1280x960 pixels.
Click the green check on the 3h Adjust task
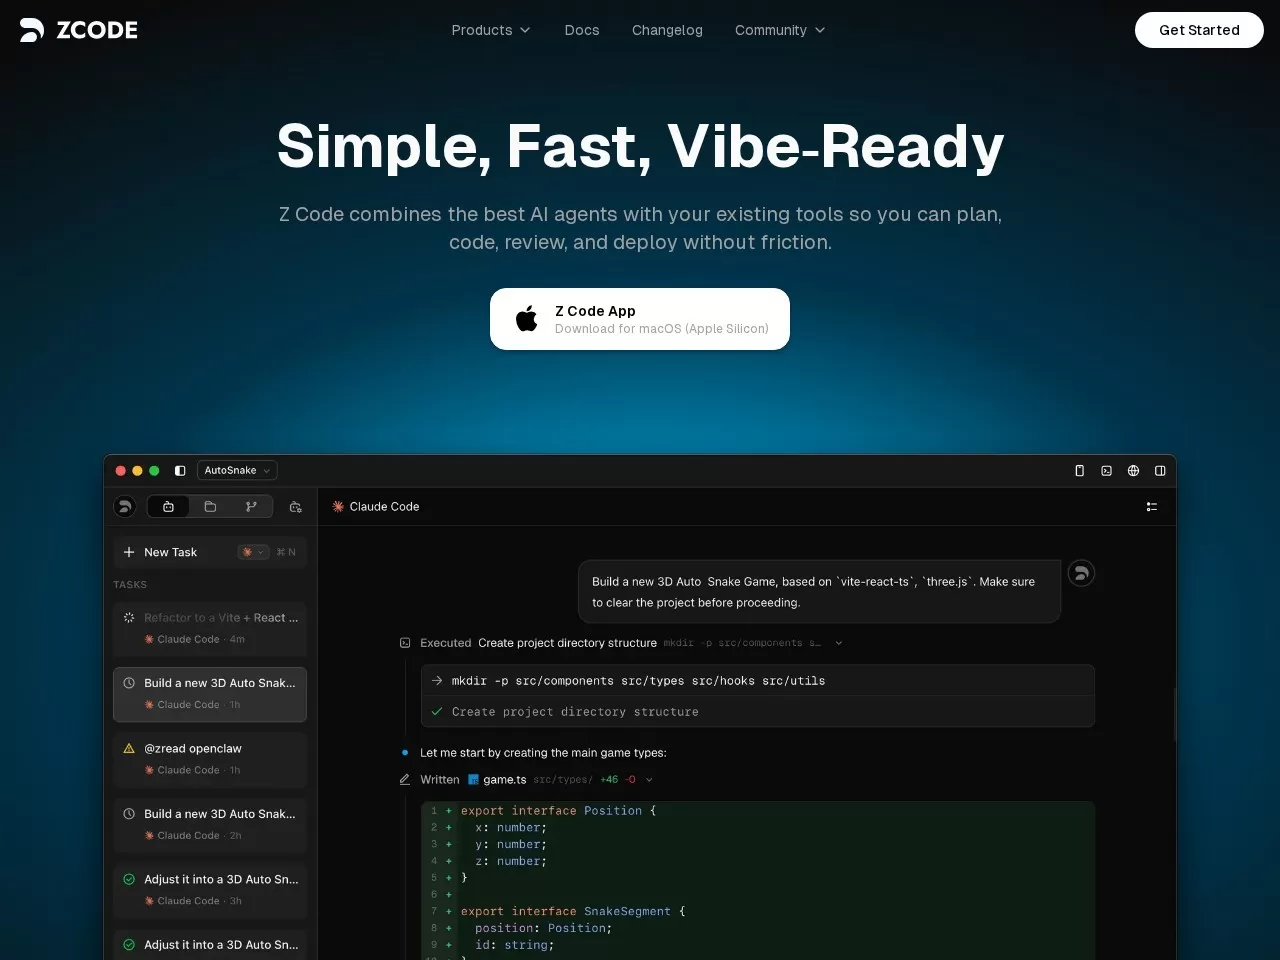click(129, 879)
